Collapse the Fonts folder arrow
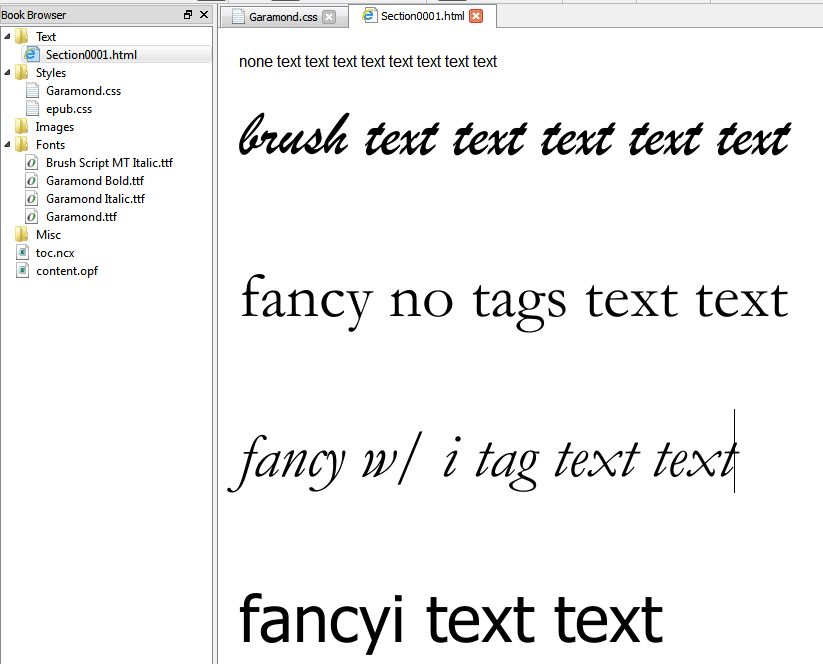 point(7,145)
